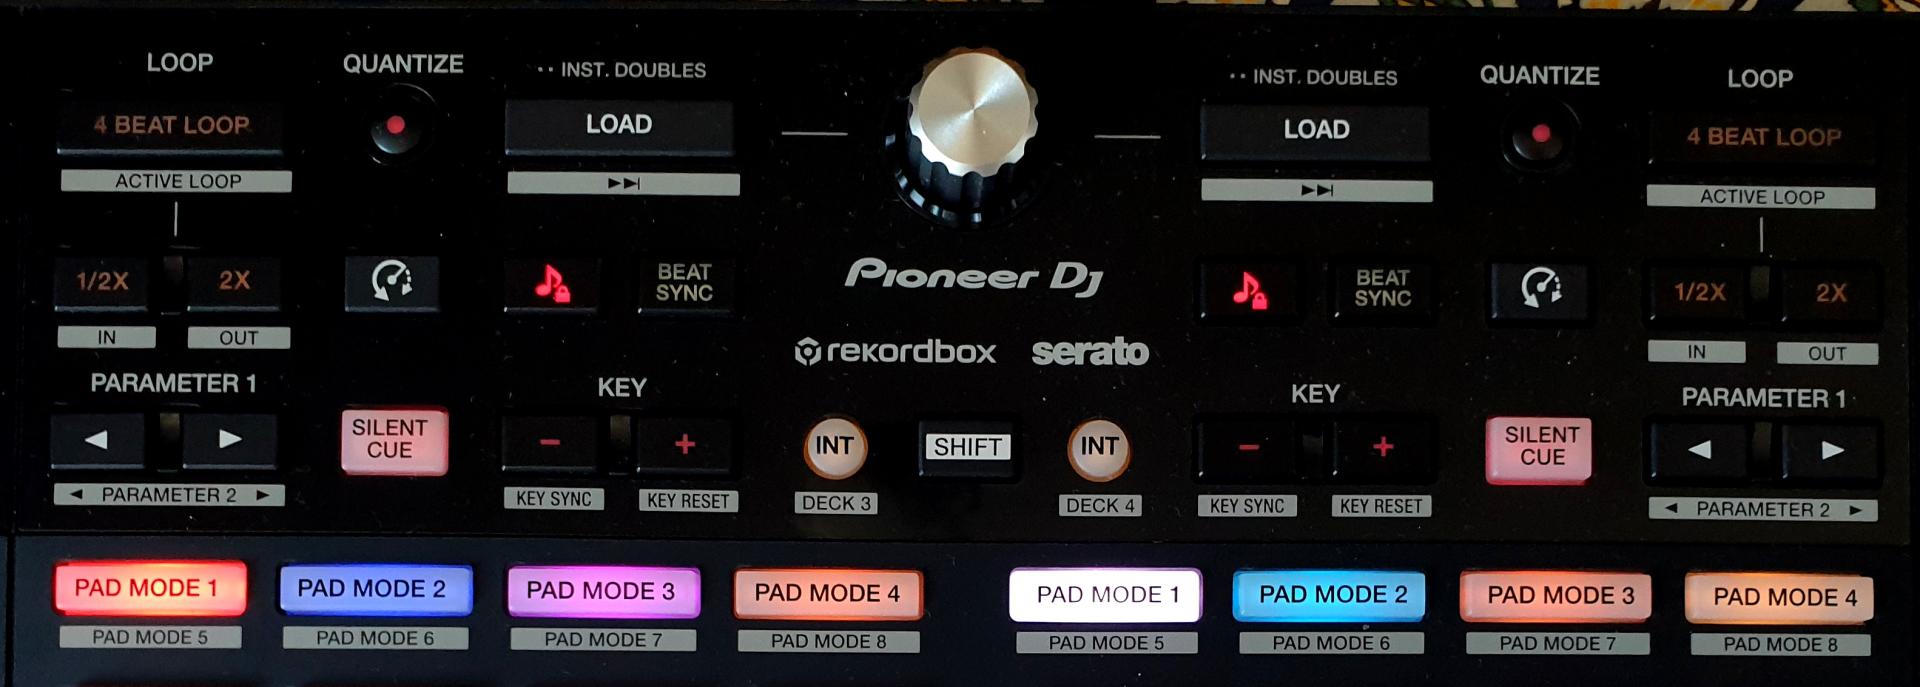This screenshot has width=1920, height=687.
Task: Tap the right deck 2X loop button
Action: [1830, 294]
